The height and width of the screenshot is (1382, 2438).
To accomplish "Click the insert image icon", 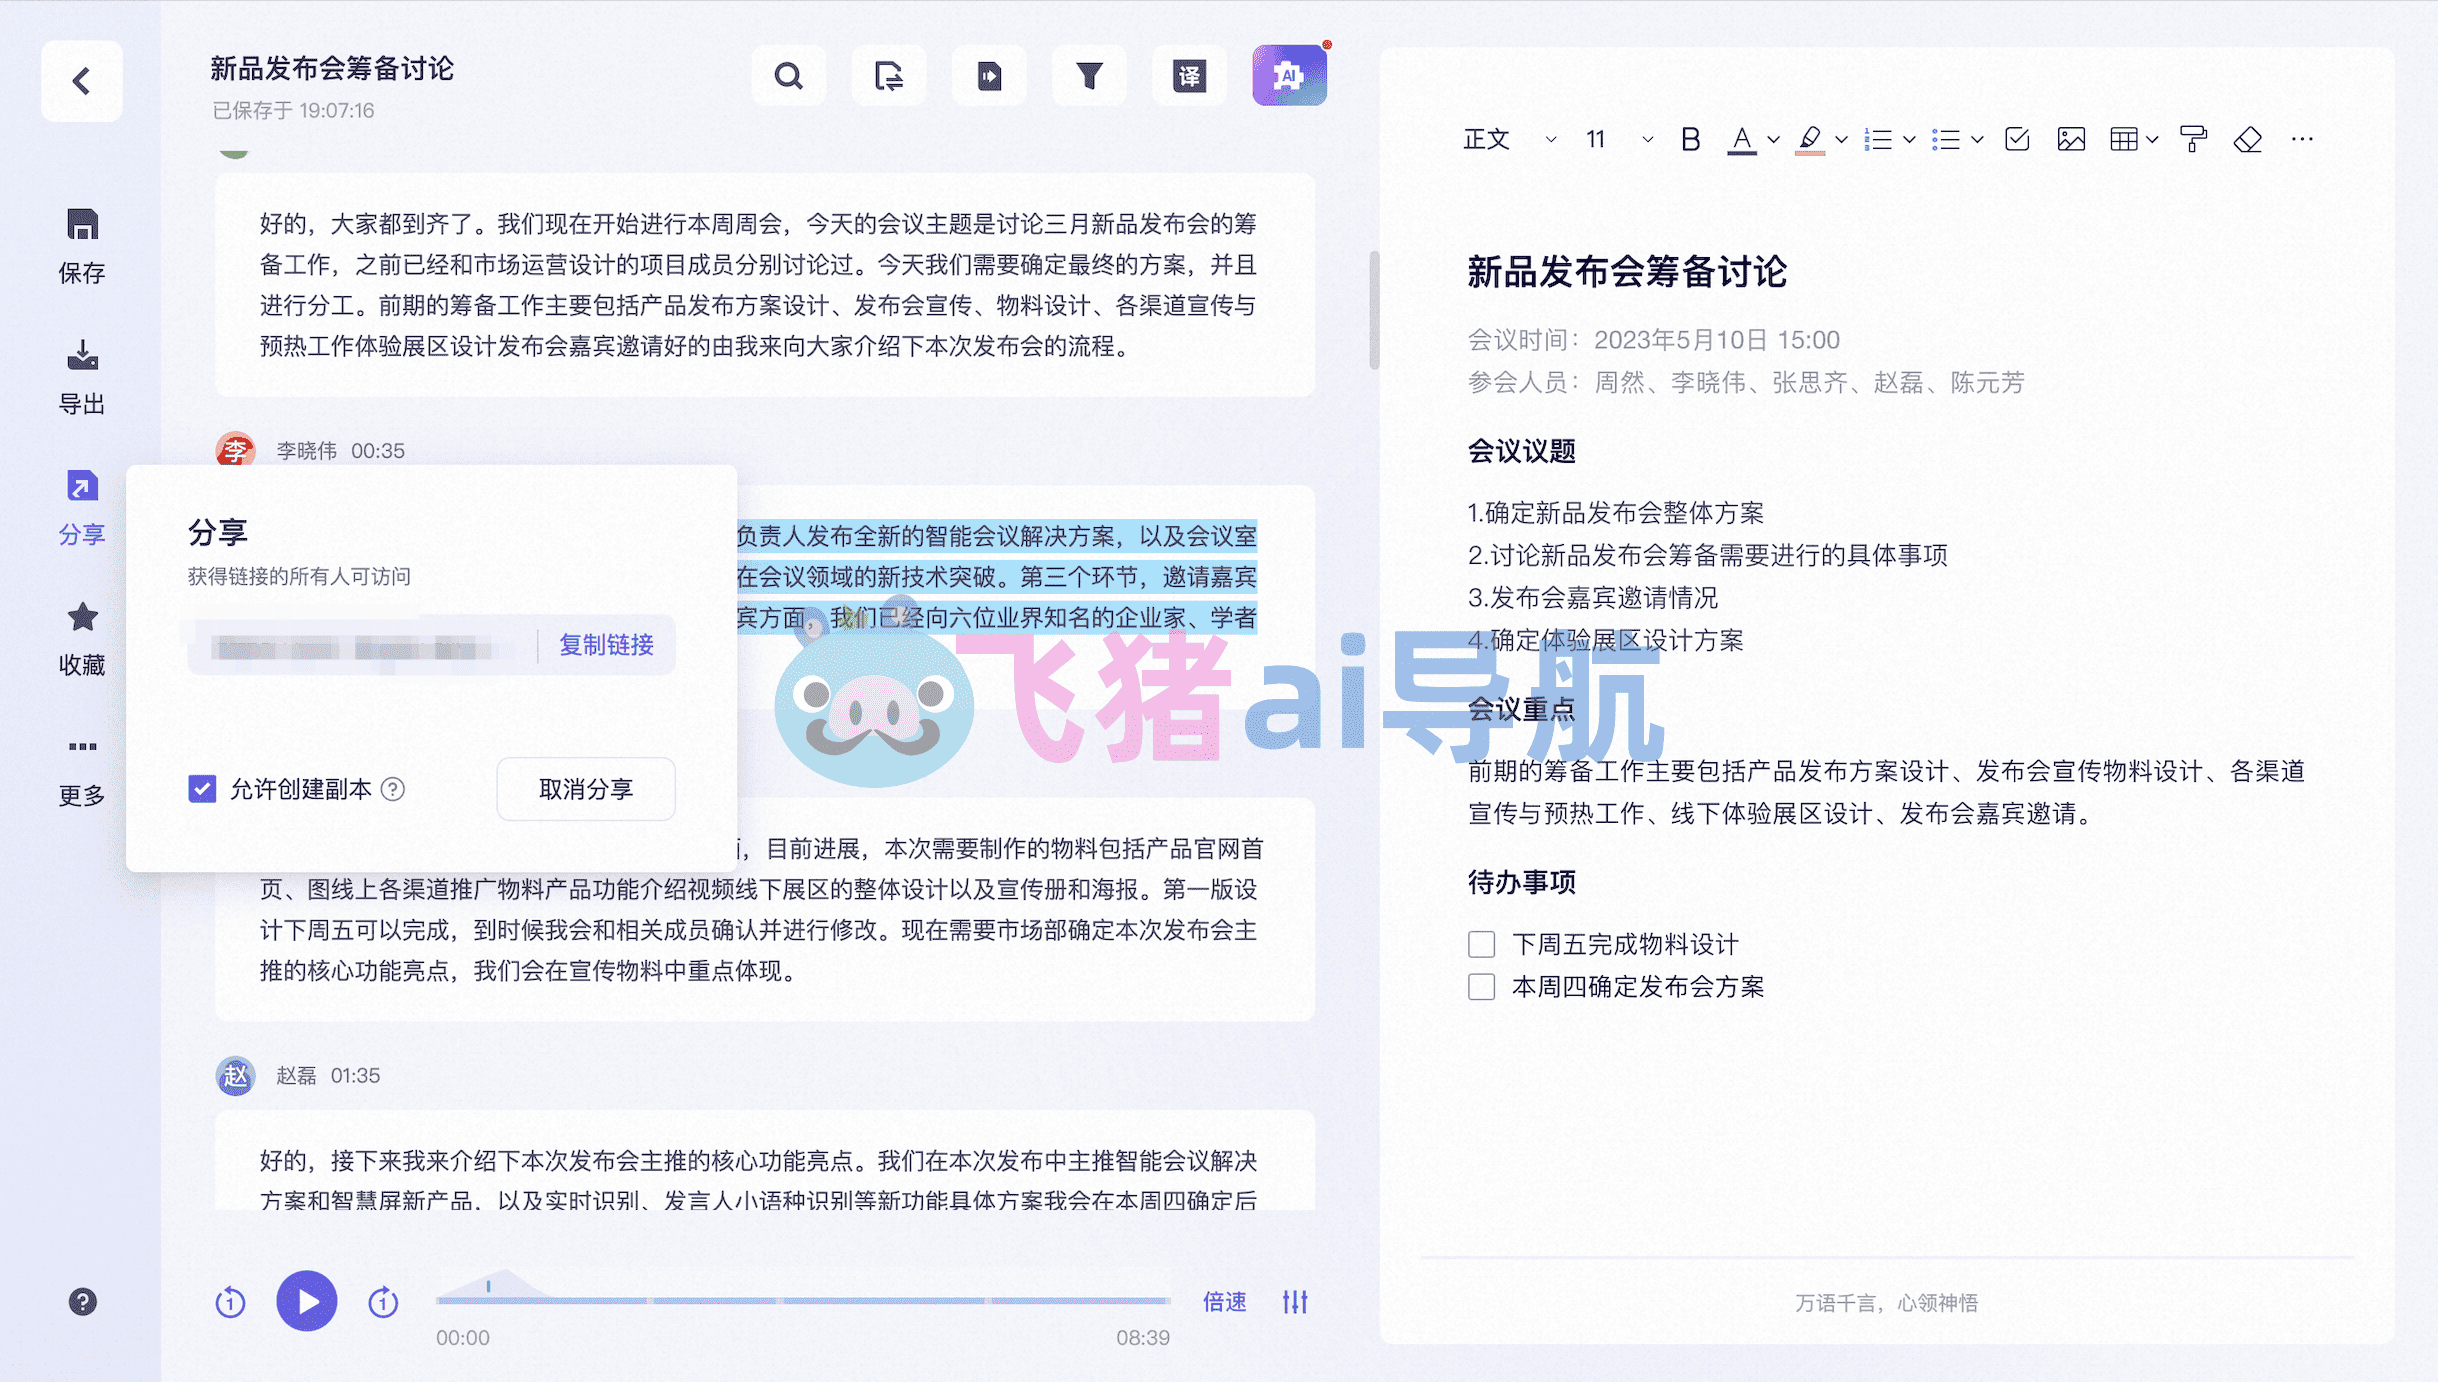I will pos(2071,139).
